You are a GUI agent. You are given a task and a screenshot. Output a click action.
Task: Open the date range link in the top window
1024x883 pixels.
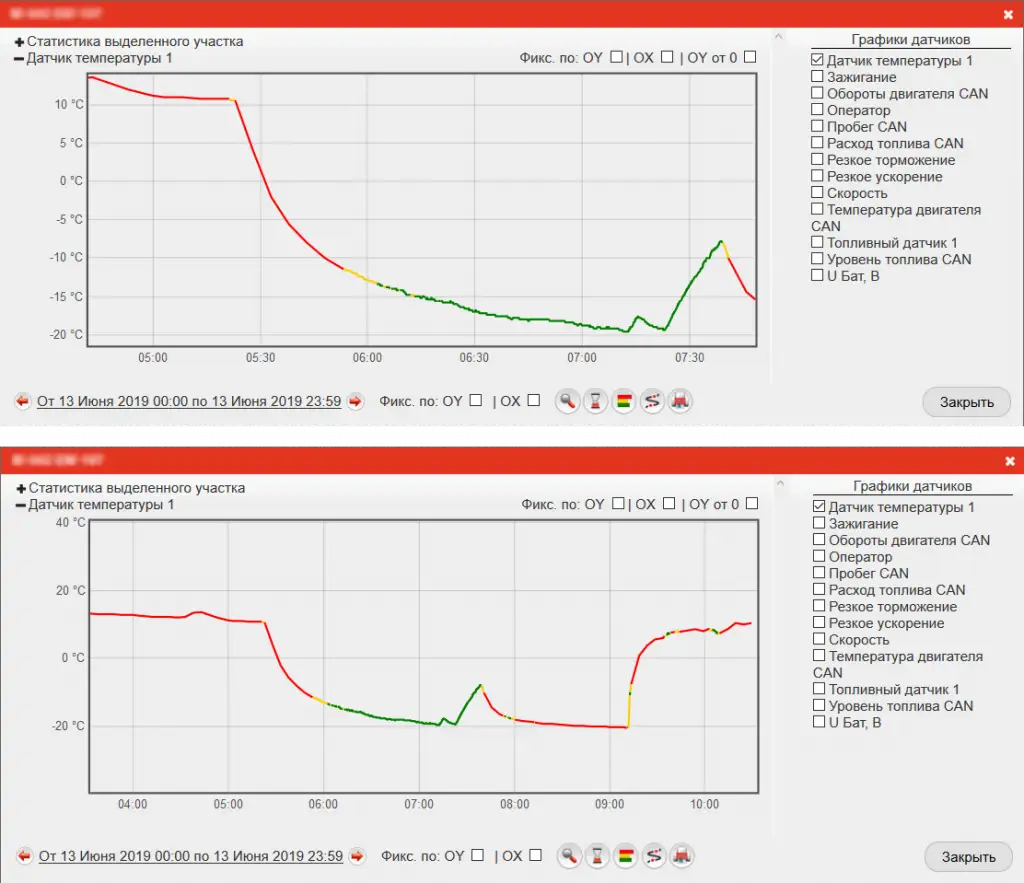(189, 402)
